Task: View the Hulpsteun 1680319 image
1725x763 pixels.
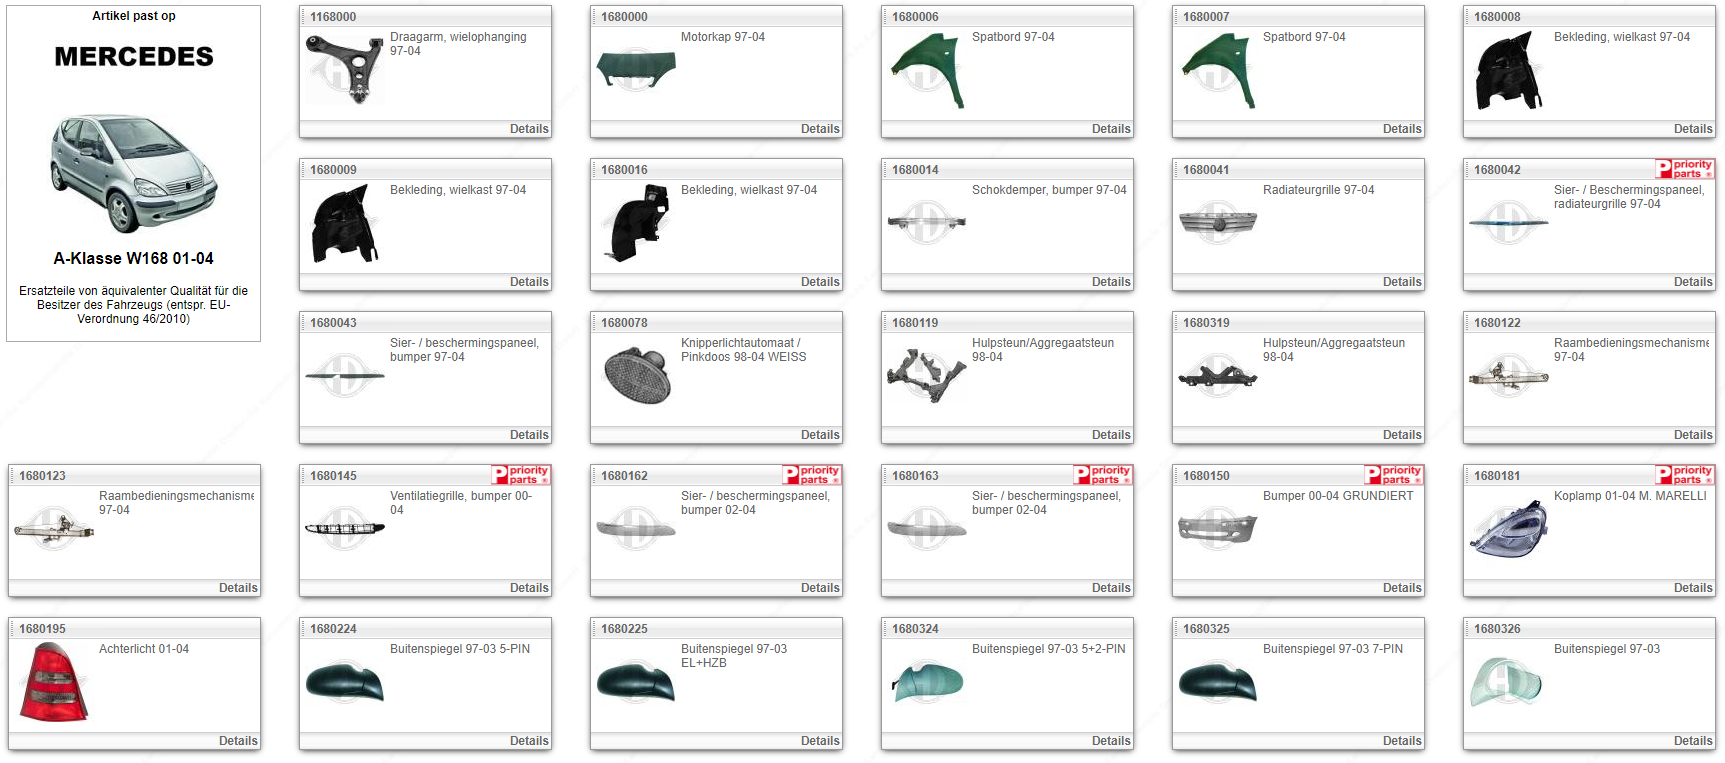Action: [1218, 376]
